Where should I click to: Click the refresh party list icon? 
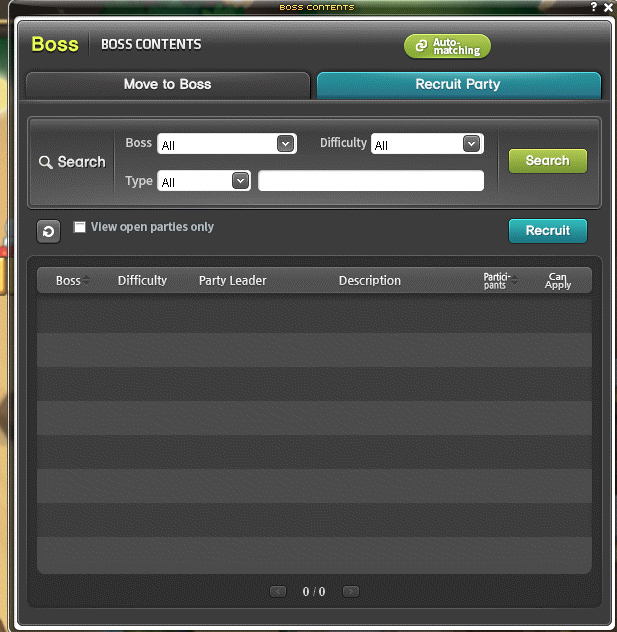point(48,232)
